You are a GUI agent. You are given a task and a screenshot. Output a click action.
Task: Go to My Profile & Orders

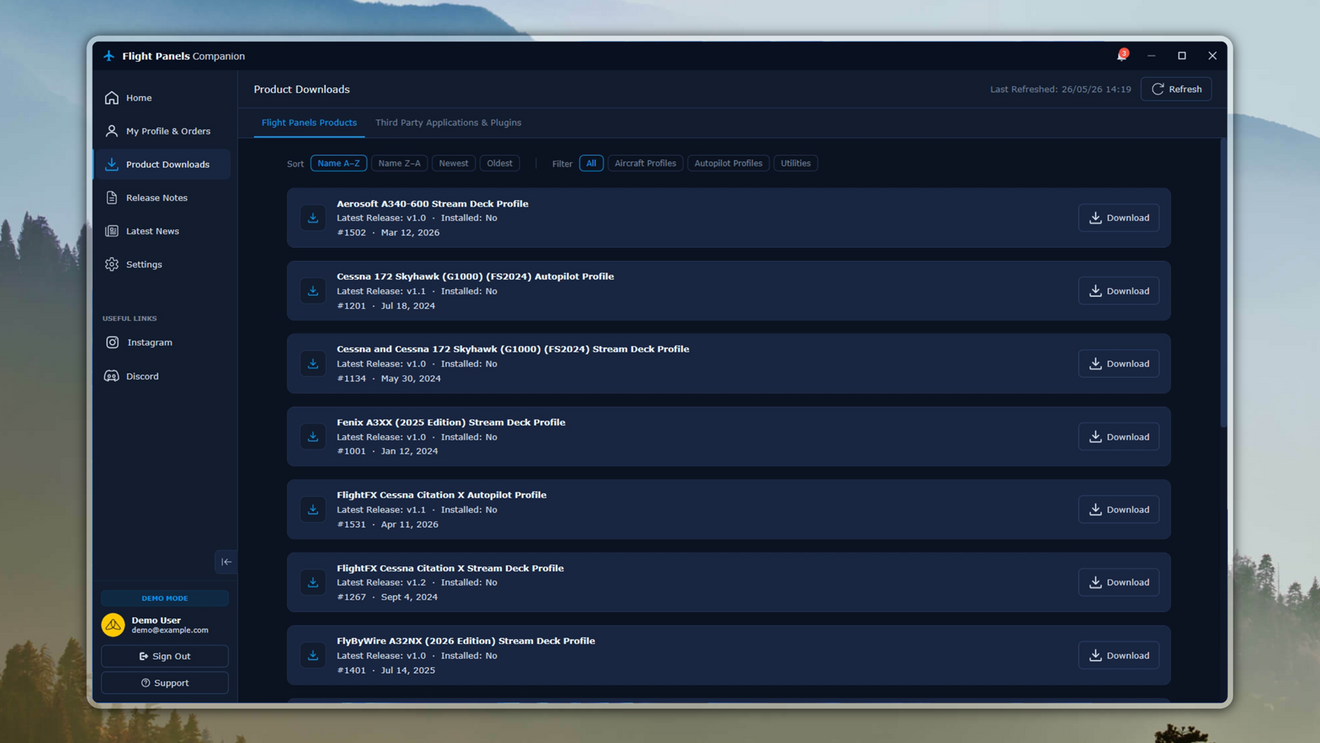point(163,131)
